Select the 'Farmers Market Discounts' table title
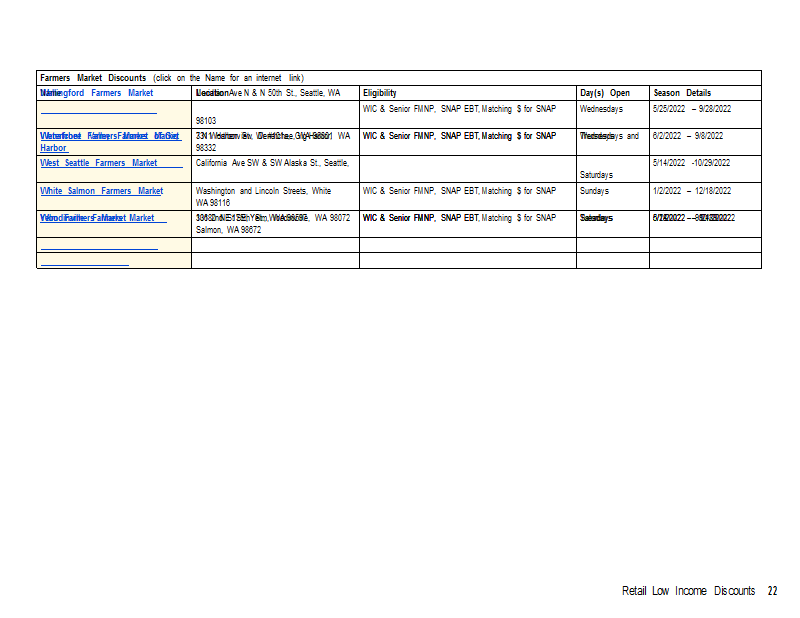Image resolution: width=800 pixels, height=618 pixels. (x=93, y=78)
